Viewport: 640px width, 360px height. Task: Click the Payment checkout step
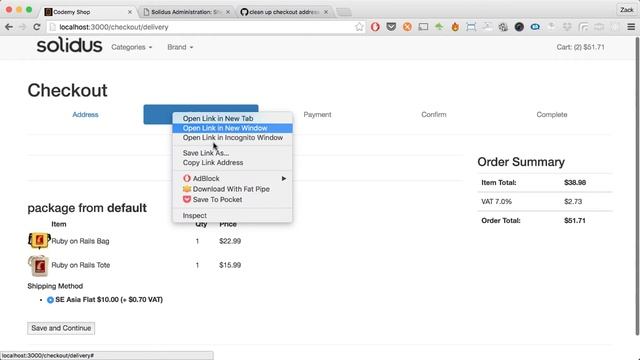point(317,115)
